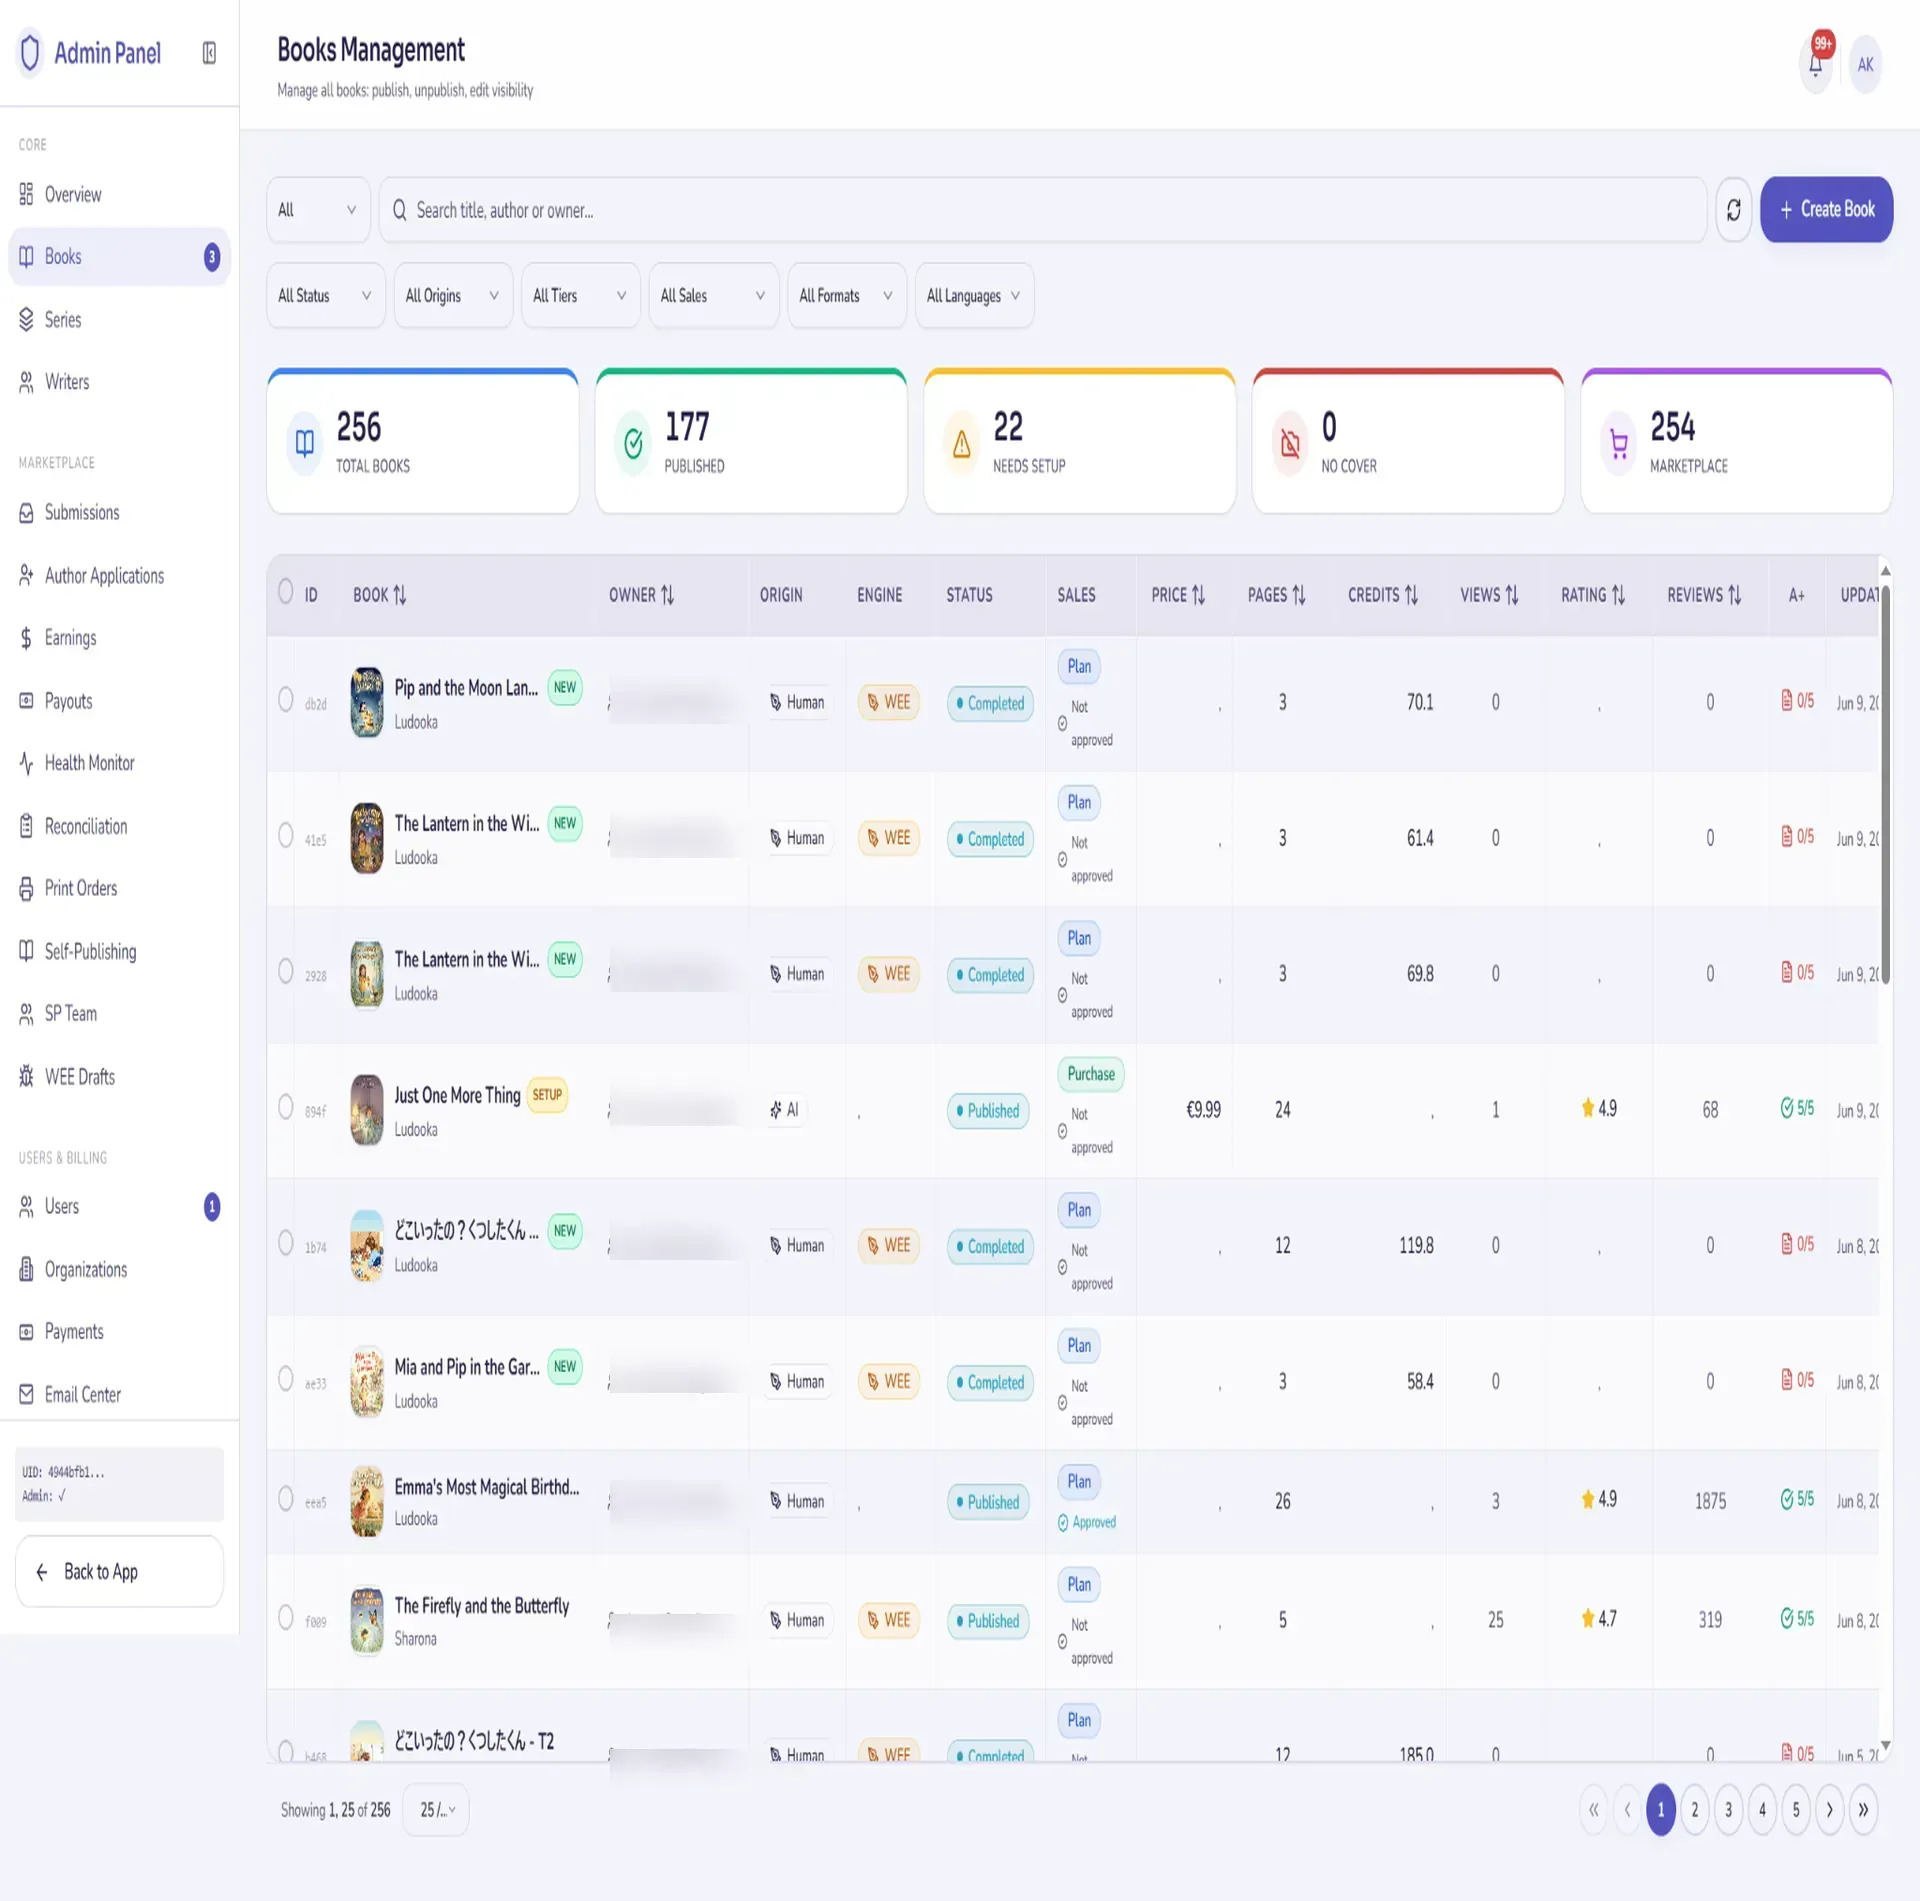Click the No Cover icon

click(1290, 442)
